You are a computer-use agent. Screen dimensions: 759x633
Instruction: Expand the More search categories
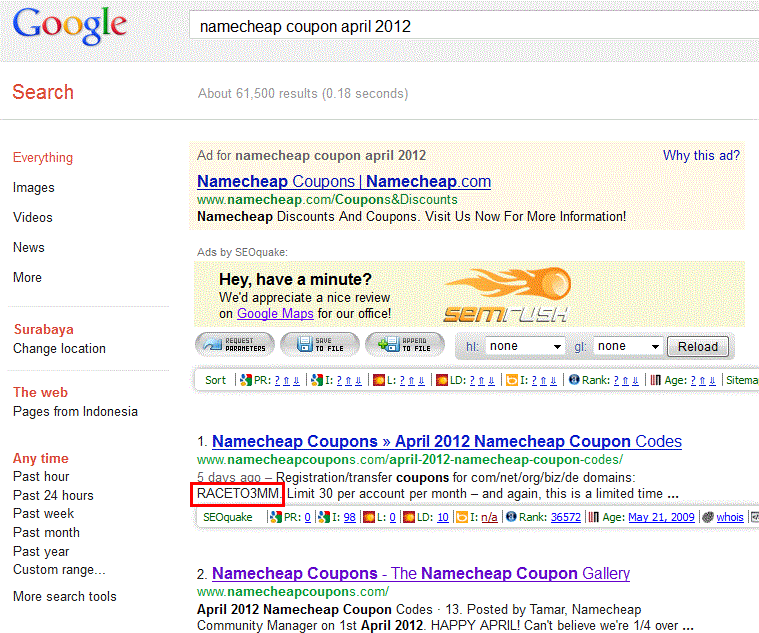tap(27, 278)
